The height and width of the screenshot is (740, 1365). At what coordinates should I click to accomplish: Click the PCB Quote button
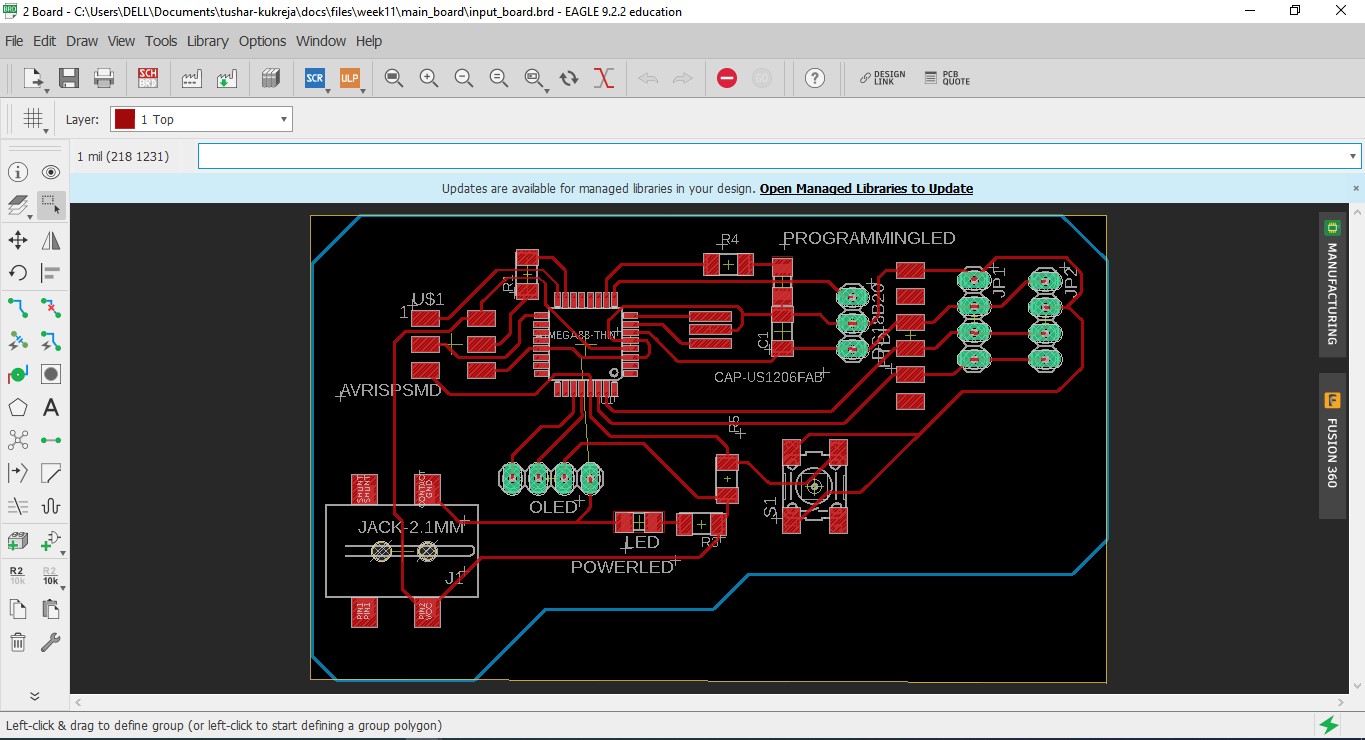[947, 78]
